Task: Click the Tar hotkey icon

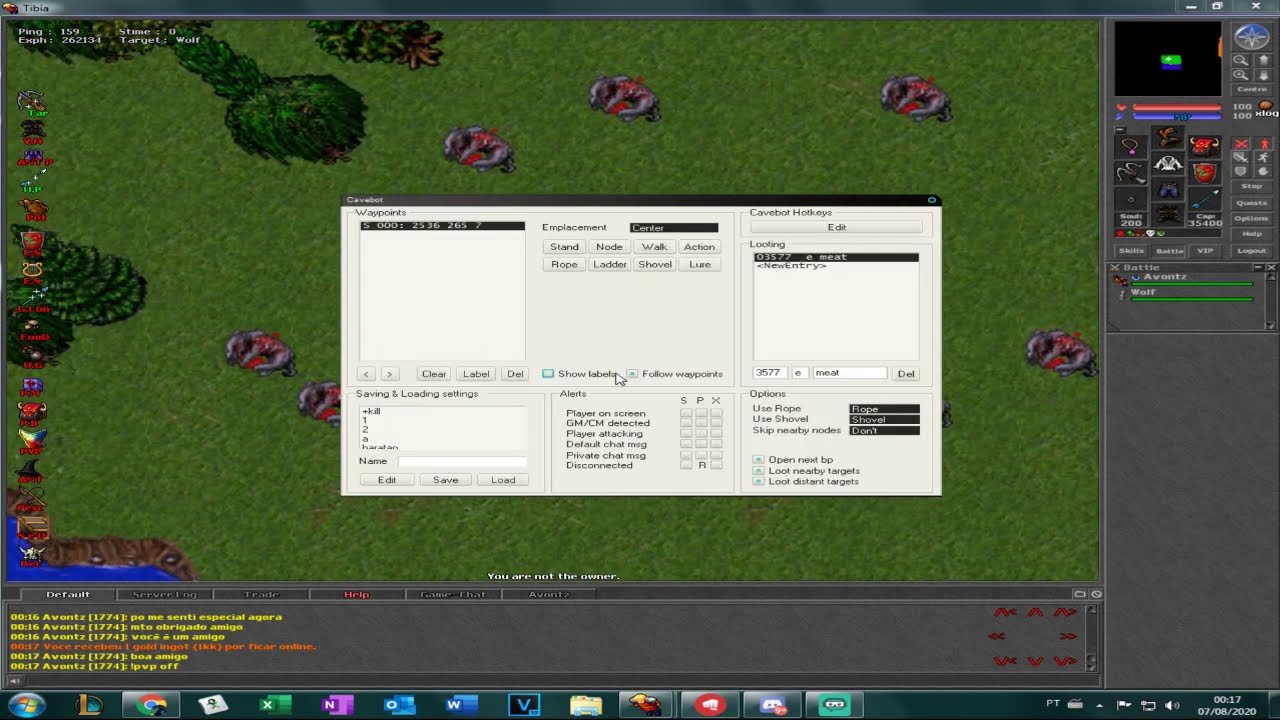Action: click(x=31, y=103)
